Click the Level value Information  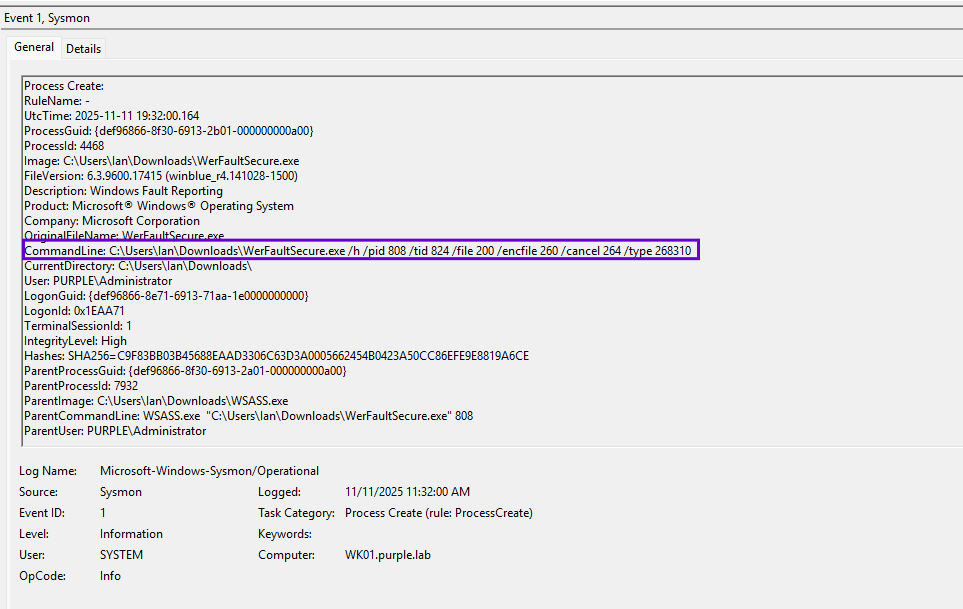131,534
